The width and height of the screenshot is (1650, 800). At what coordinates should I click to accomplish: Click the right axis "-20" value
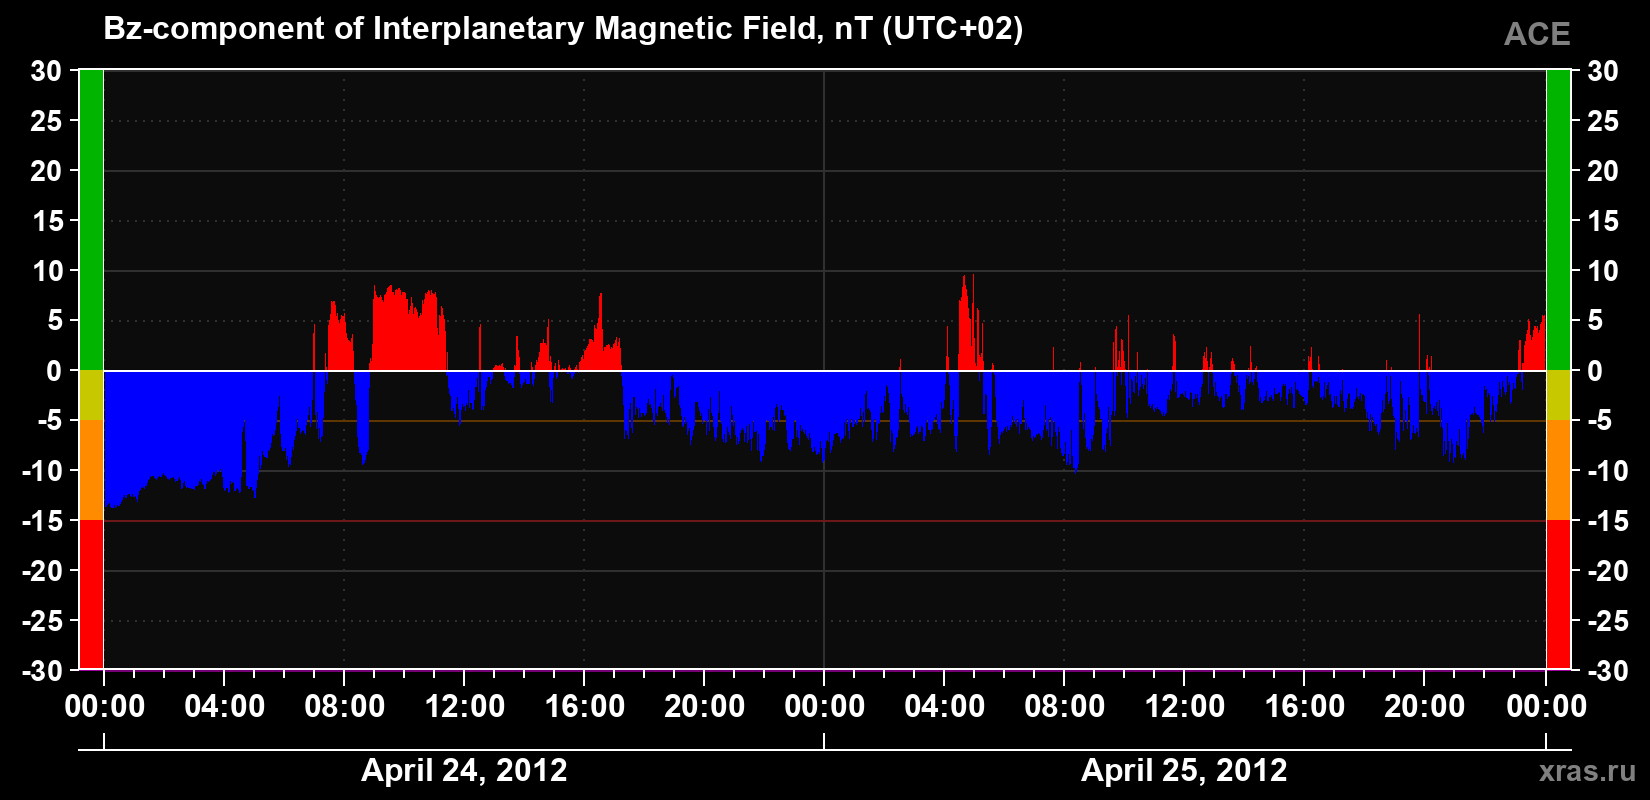1608,571
